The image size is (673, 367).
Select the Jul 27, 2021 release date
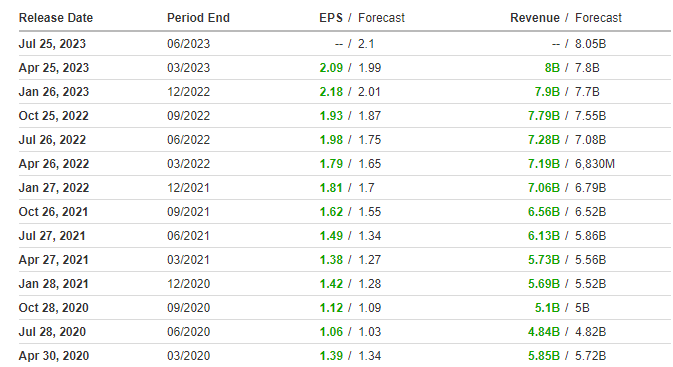click(52, 236)
